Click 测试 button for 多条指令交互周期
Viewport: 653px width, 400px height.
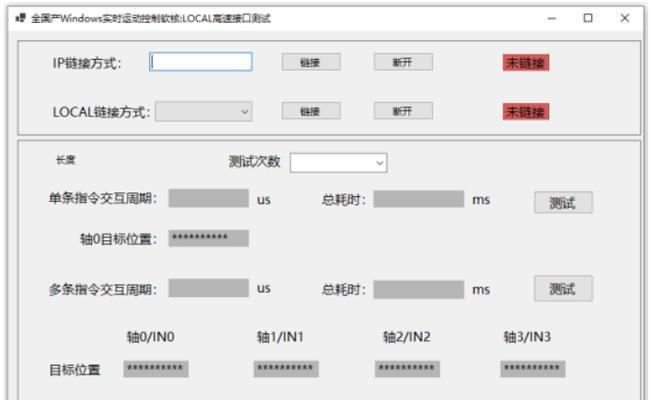[x=563, y=288]
